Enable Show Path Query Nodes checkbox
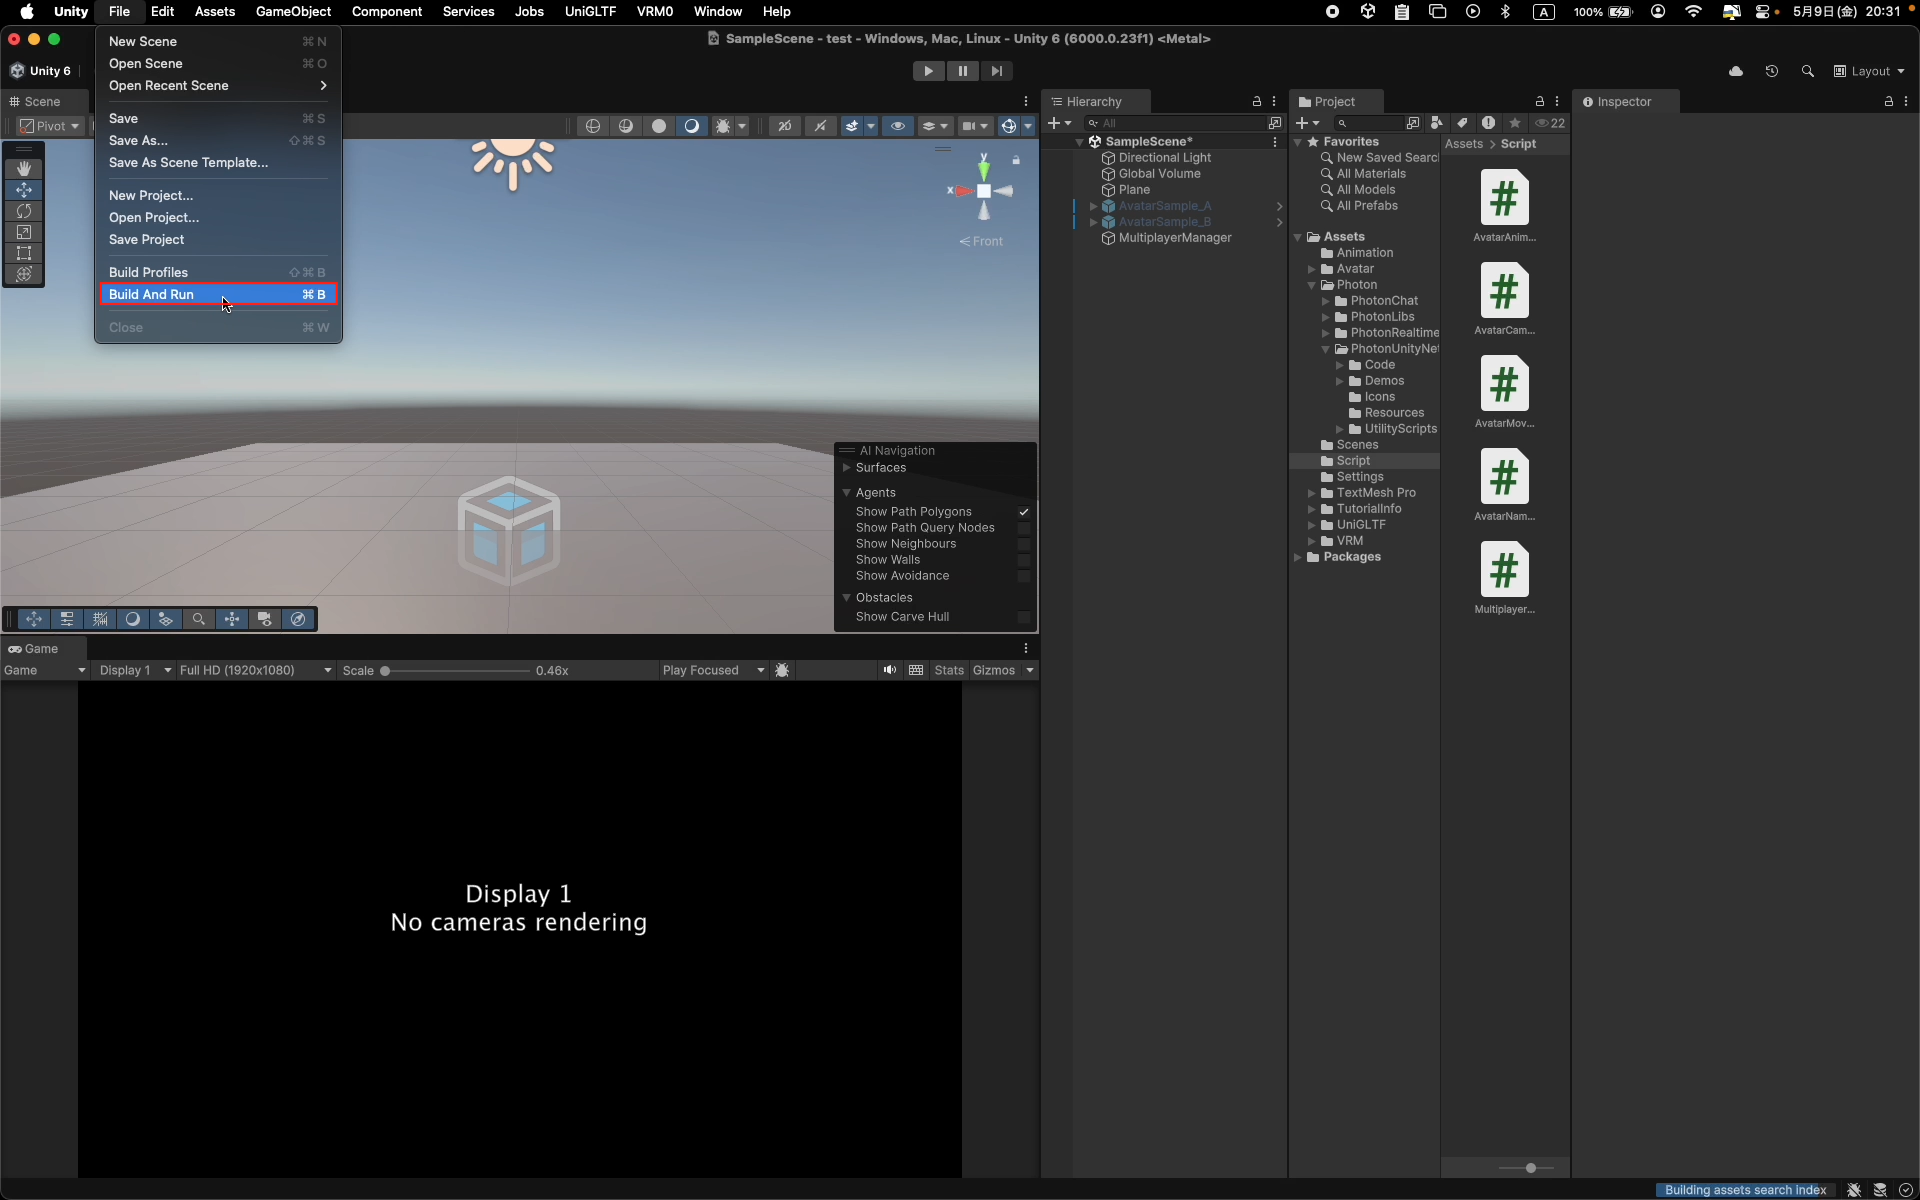 coord(1024,528)
